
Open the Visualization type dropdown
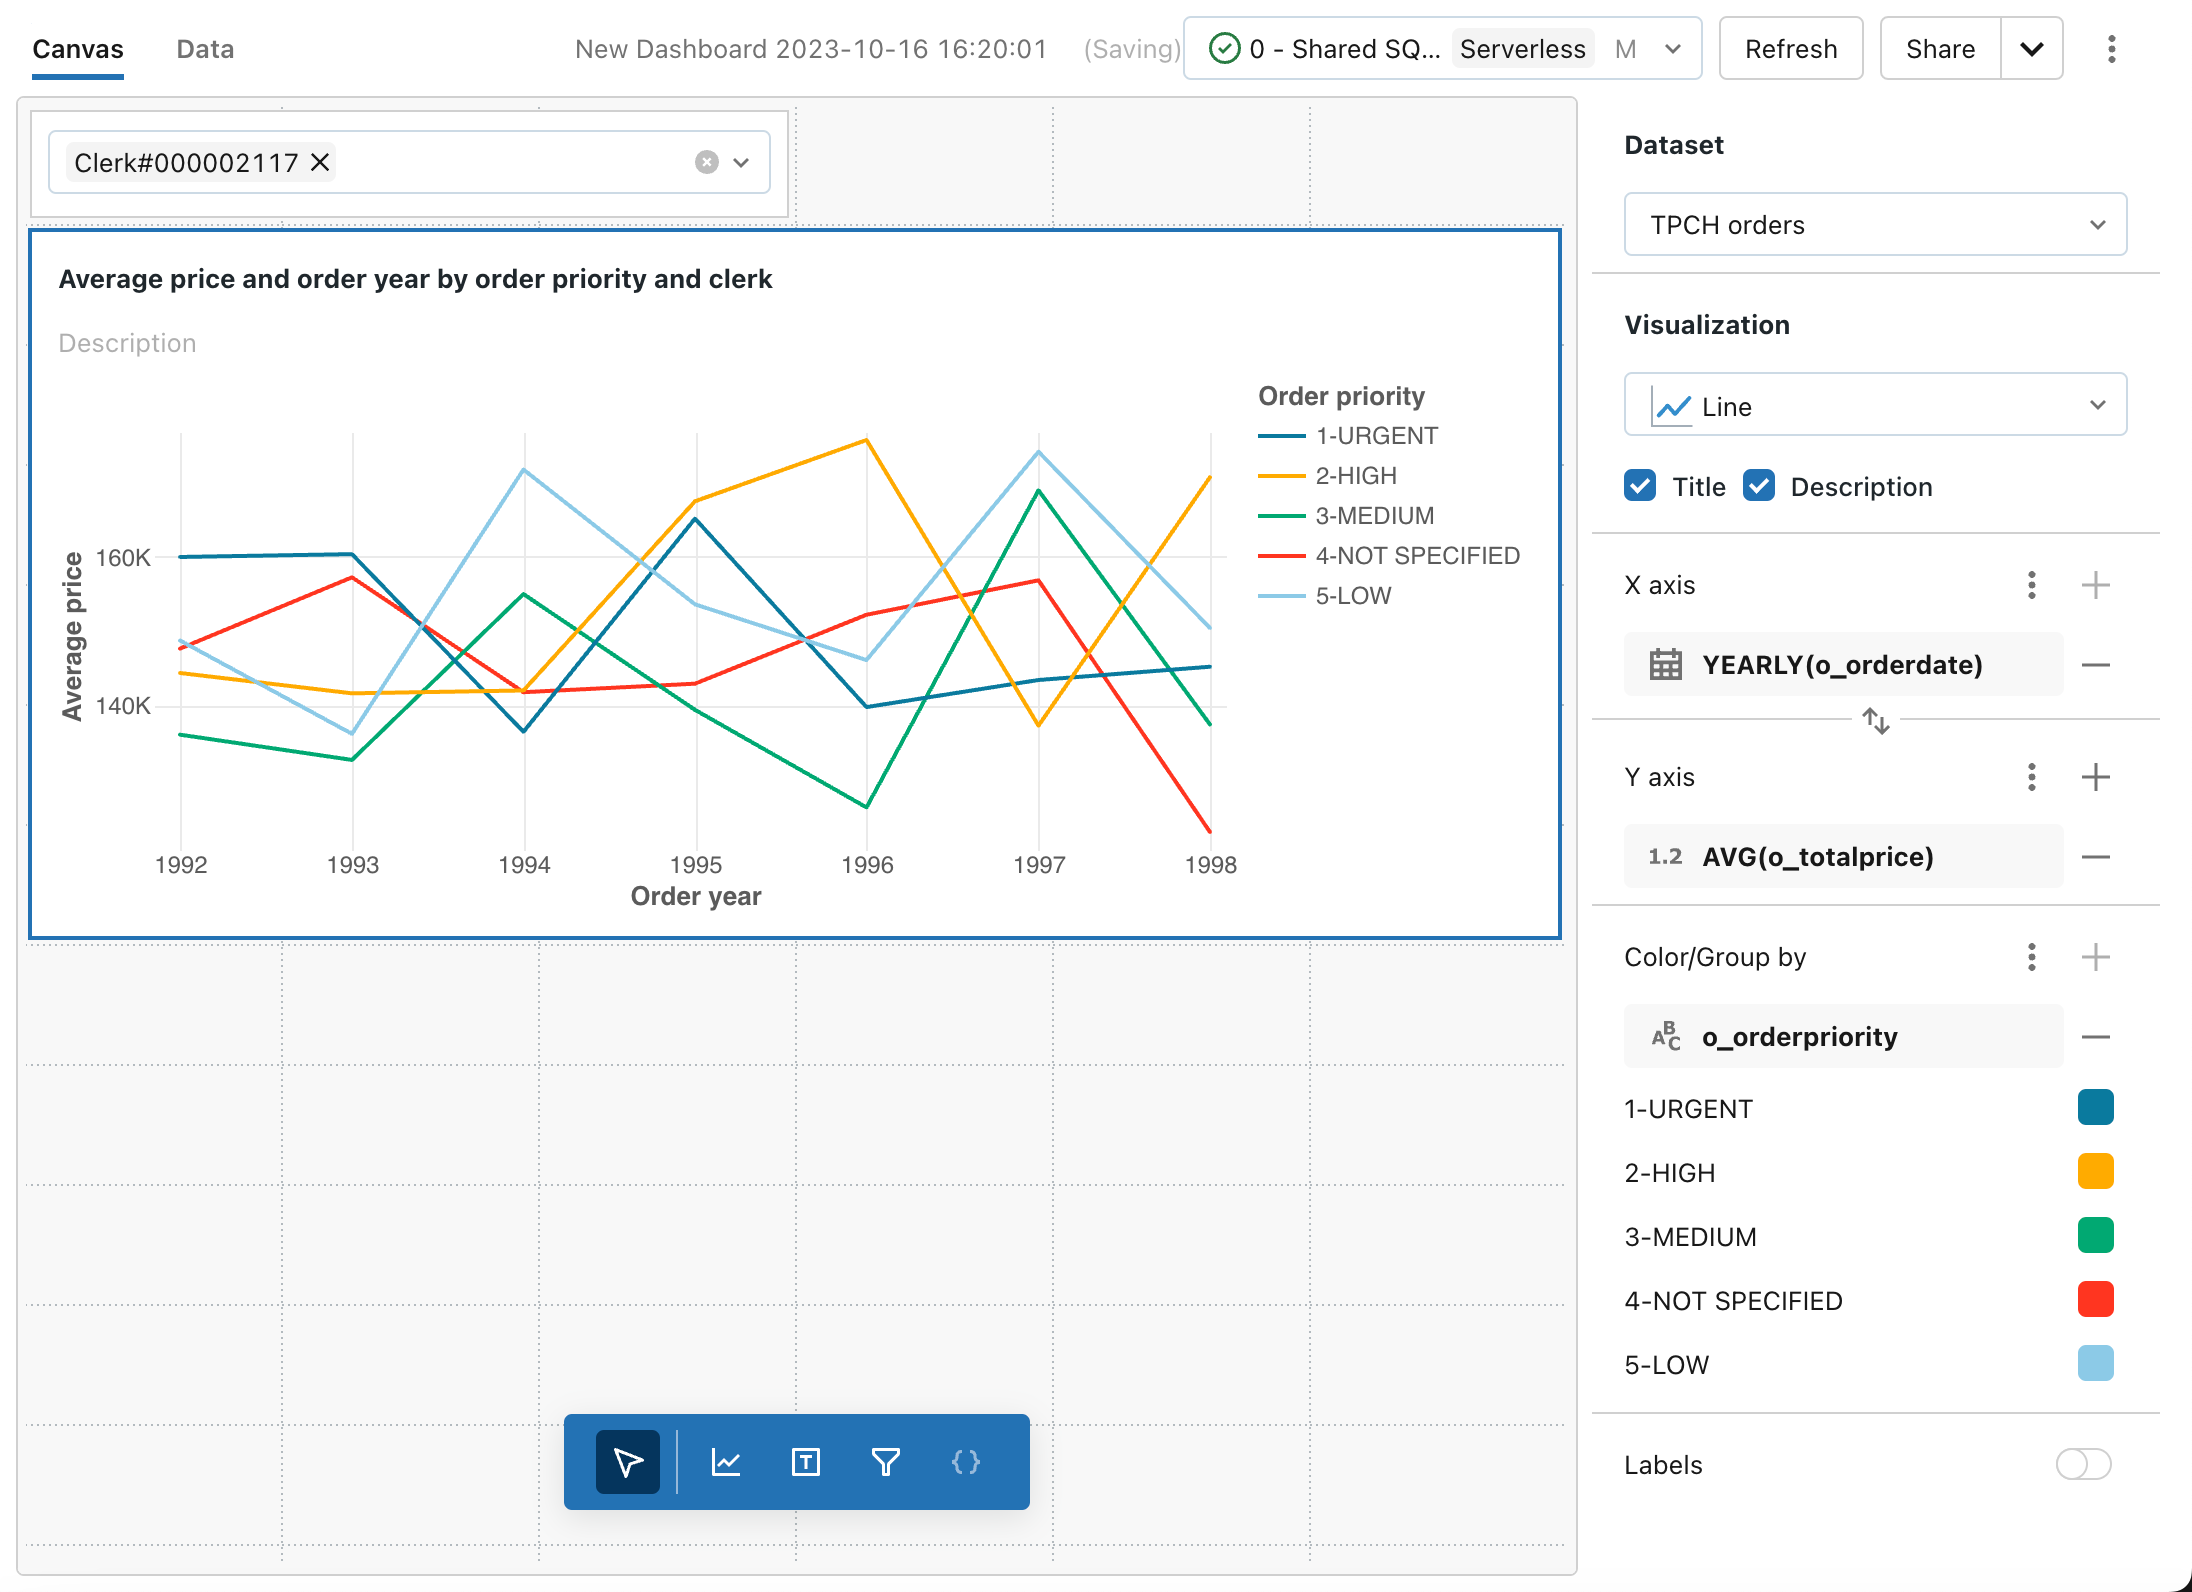pos(1872,405)
